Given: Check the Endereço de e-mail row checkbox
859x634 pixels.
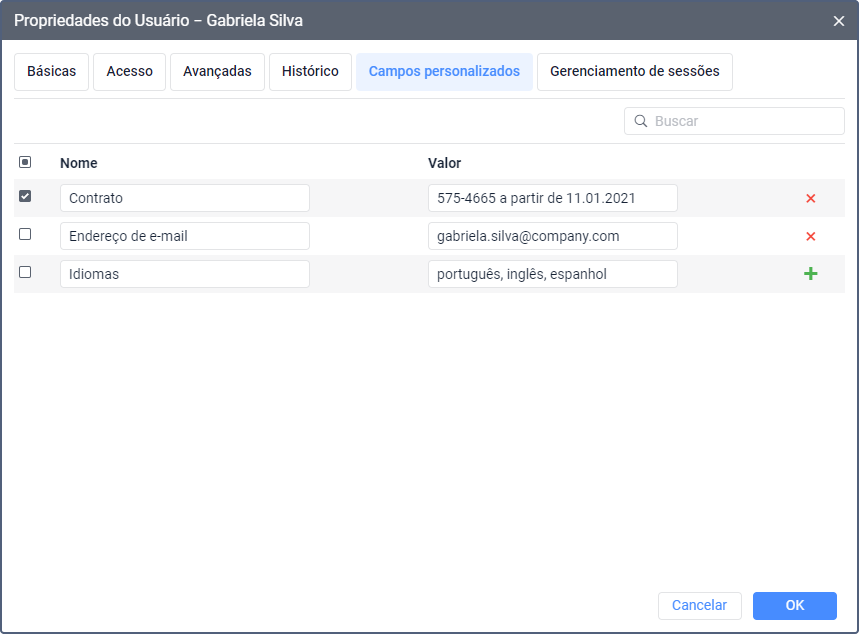Looking at the screenshot, I should click(25, 235).
